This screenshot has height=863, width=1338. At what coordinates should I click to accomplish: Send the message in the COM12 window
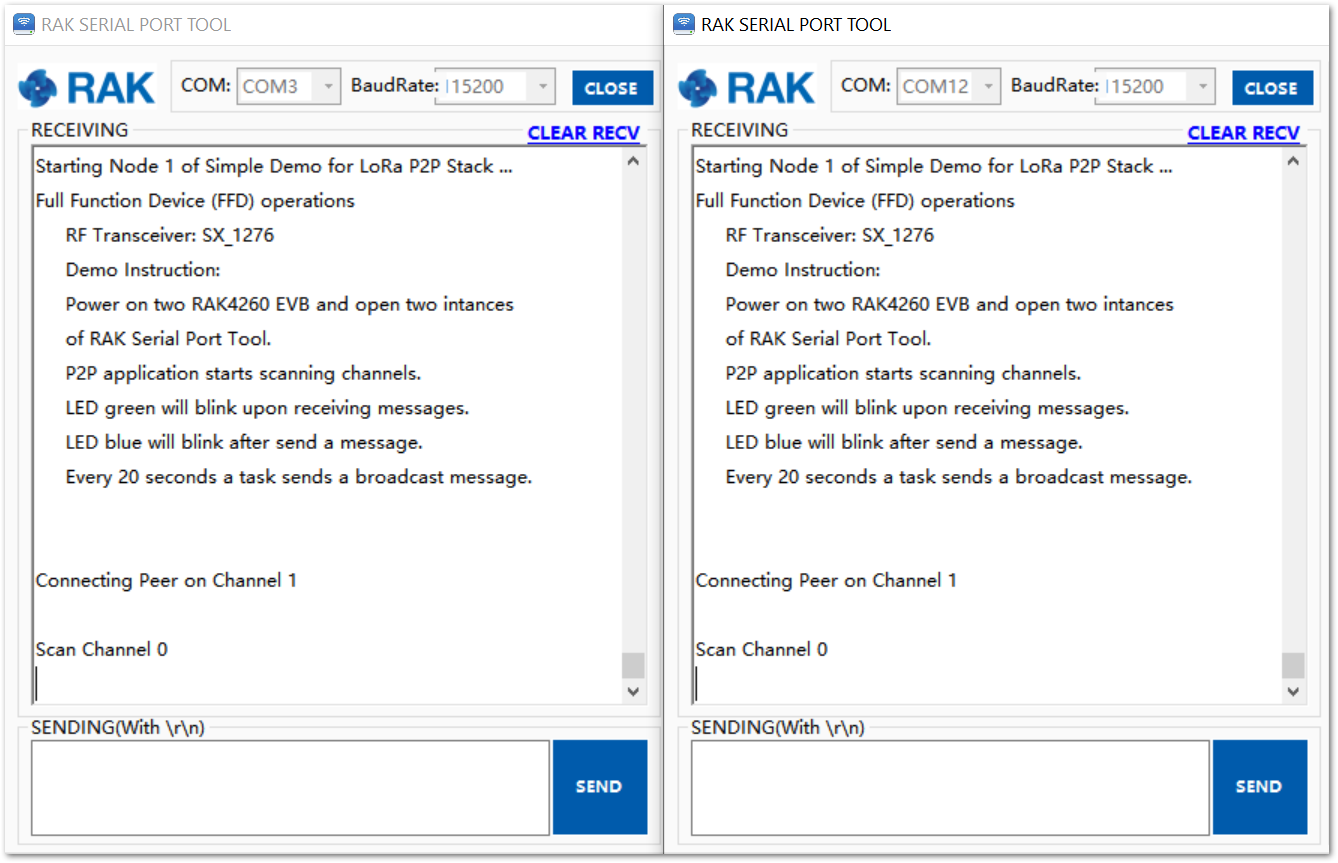[x=1260, y=787]
